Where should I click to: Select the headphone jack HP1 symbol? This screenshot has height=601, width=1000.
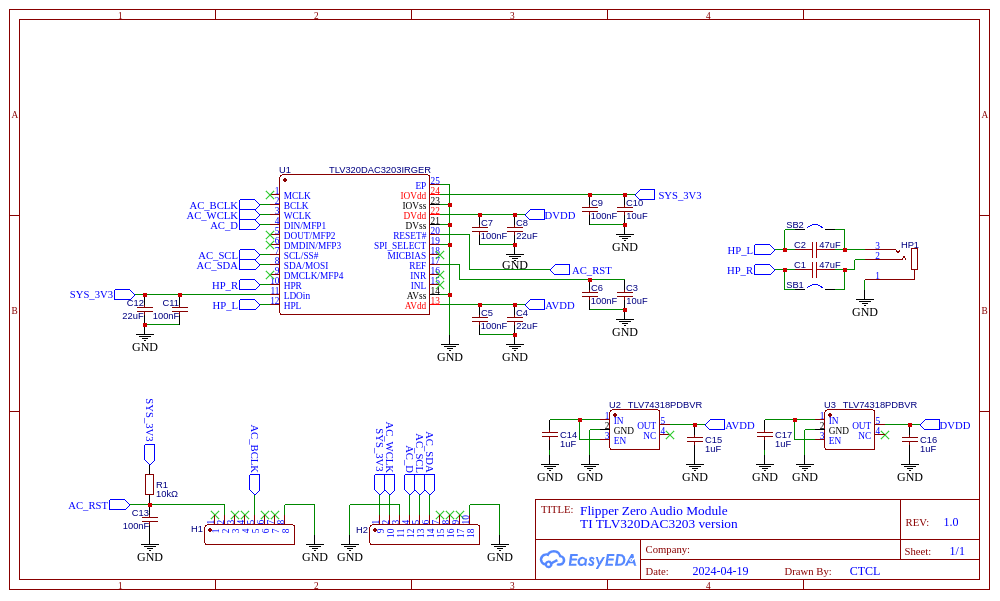pos(913,258)
